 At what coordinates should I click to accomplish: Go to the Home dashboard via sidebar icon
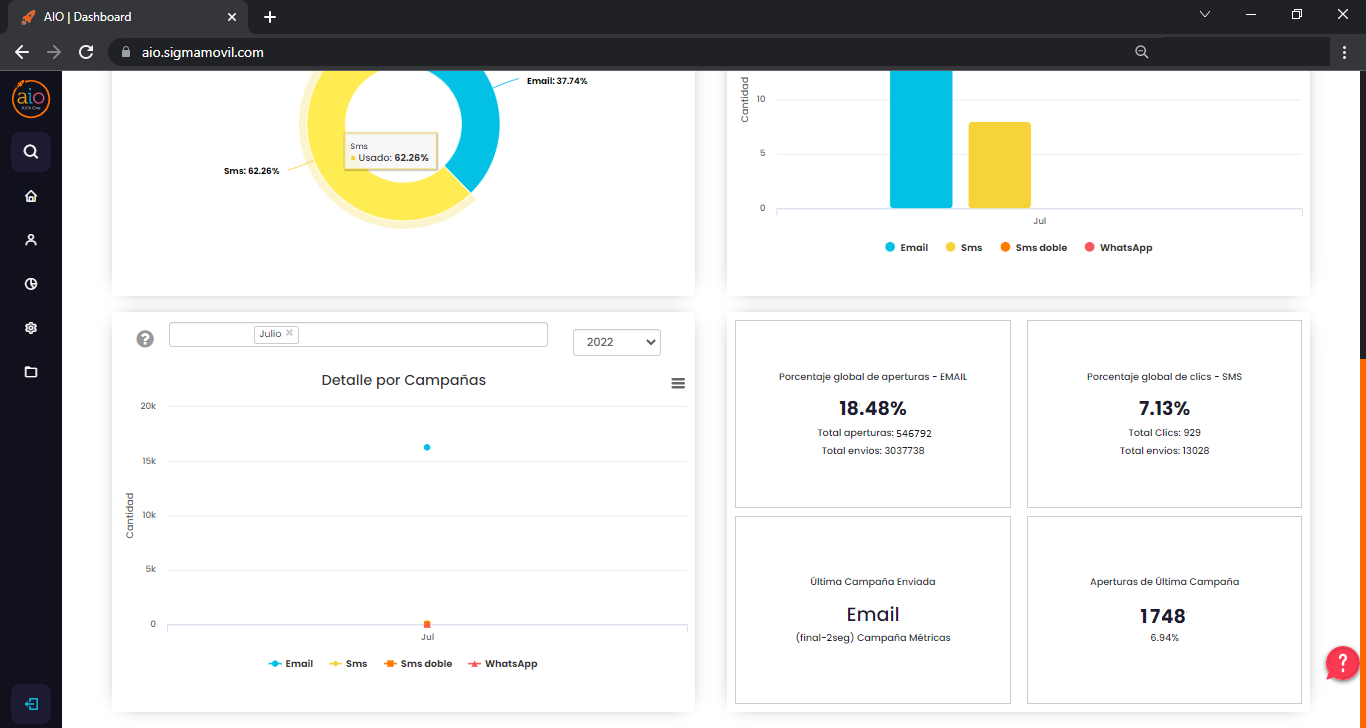click(x=30, y=196)
